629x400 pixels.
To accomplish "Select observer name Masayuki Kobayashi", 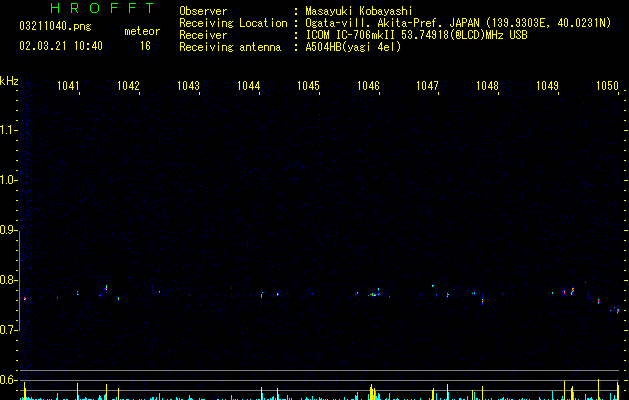I will tap(359, 11).
